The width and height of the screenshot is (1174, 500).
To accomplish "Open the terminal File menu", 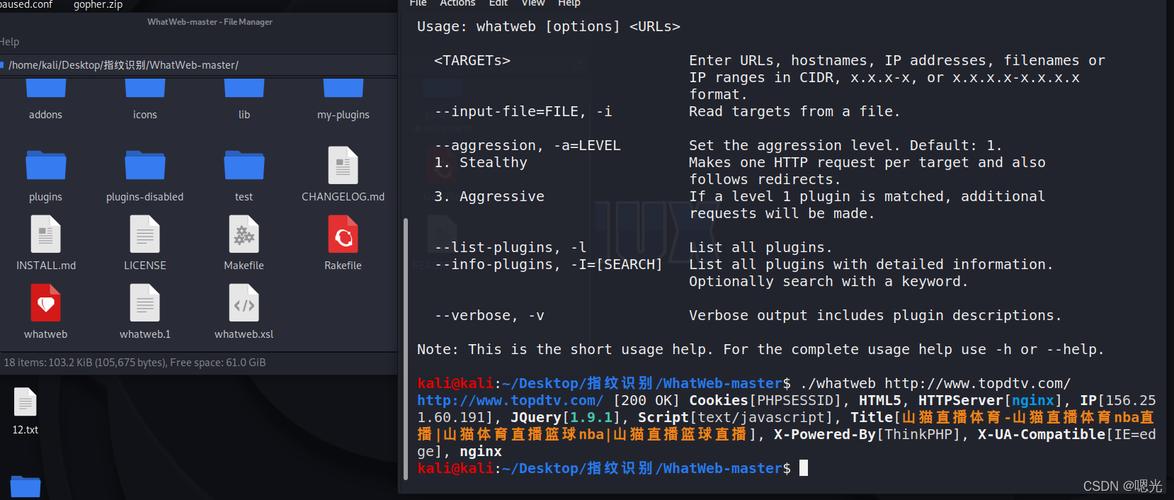I will (418, 4).
